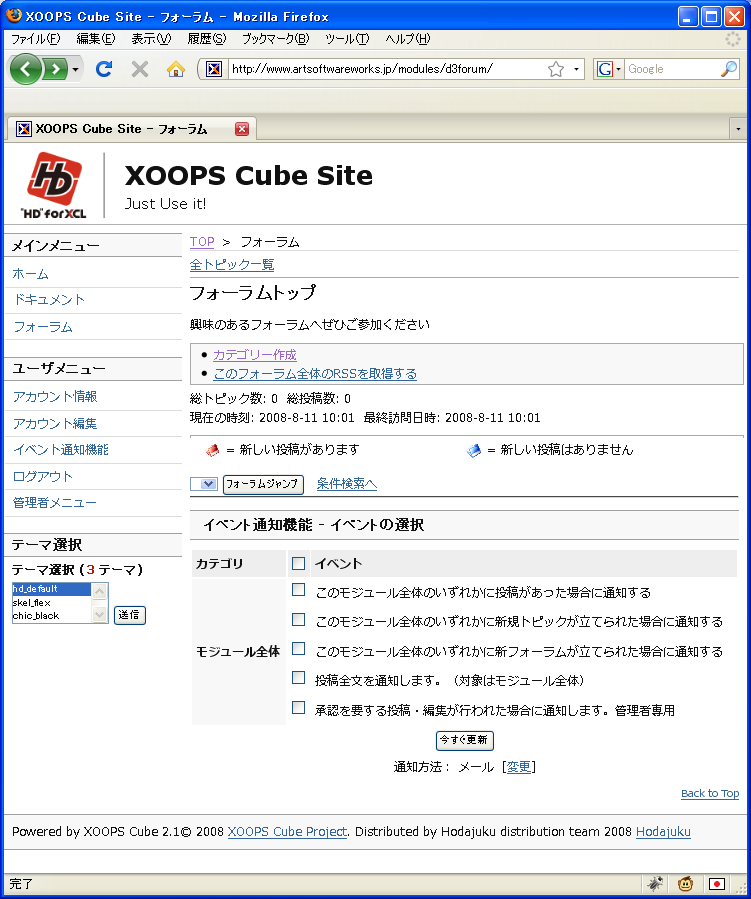Open the search engine selector dropdown
This screenshot has width=751, height=899.
pos(609,69)
